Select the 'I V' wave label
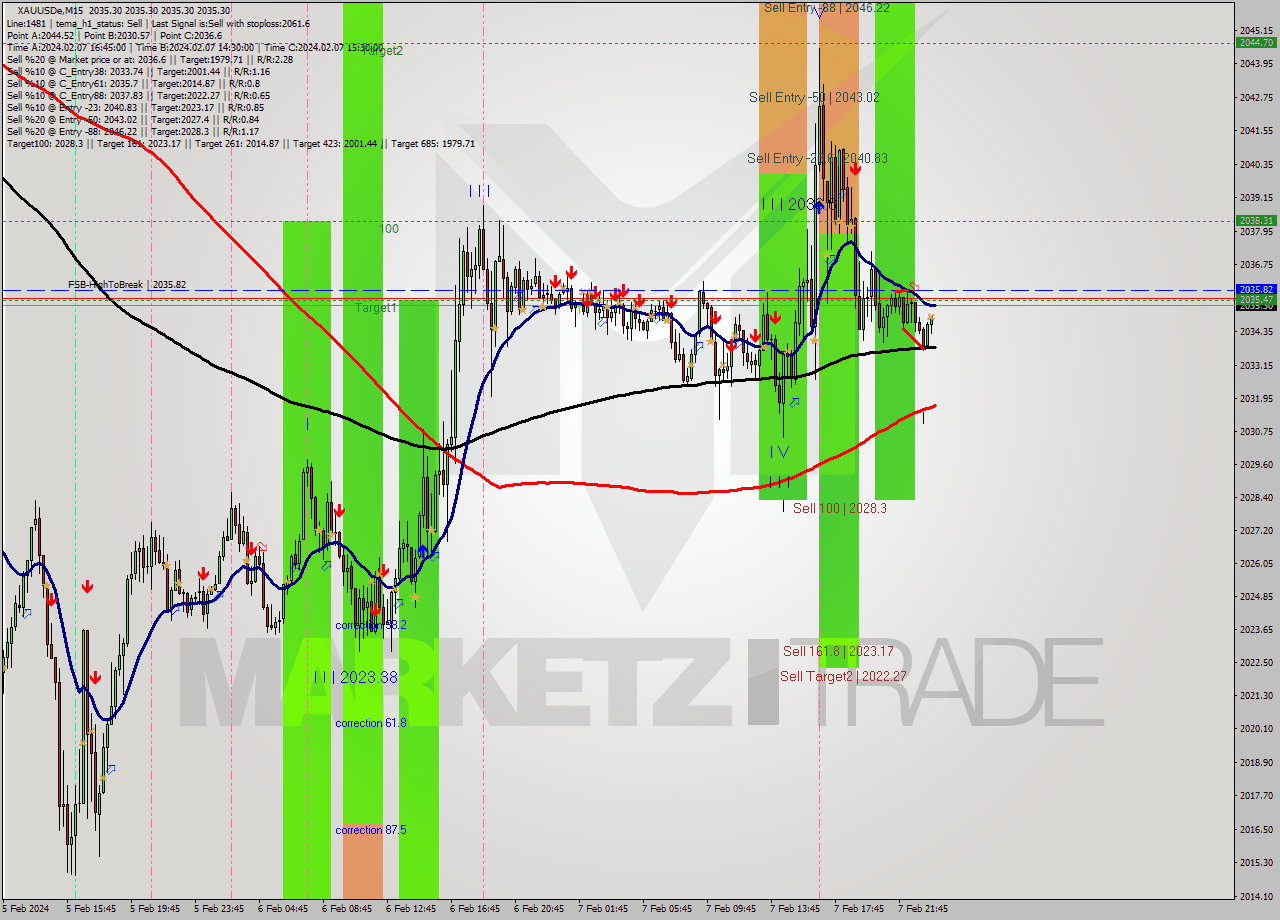This screenshot has width=1280, height=920. point(779,452)
